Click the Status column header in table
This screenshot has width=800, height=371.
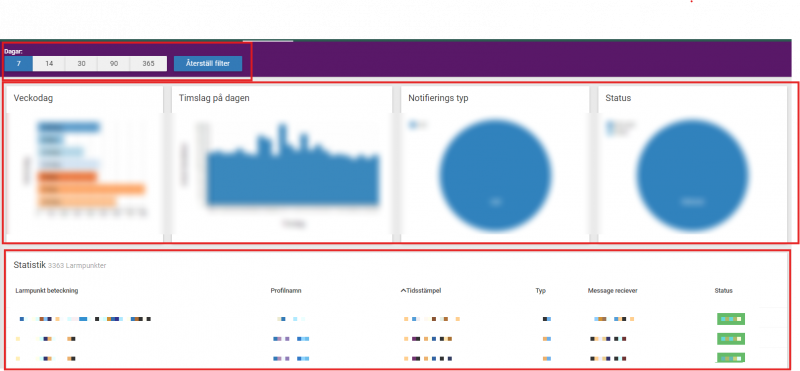coord(723,290)
